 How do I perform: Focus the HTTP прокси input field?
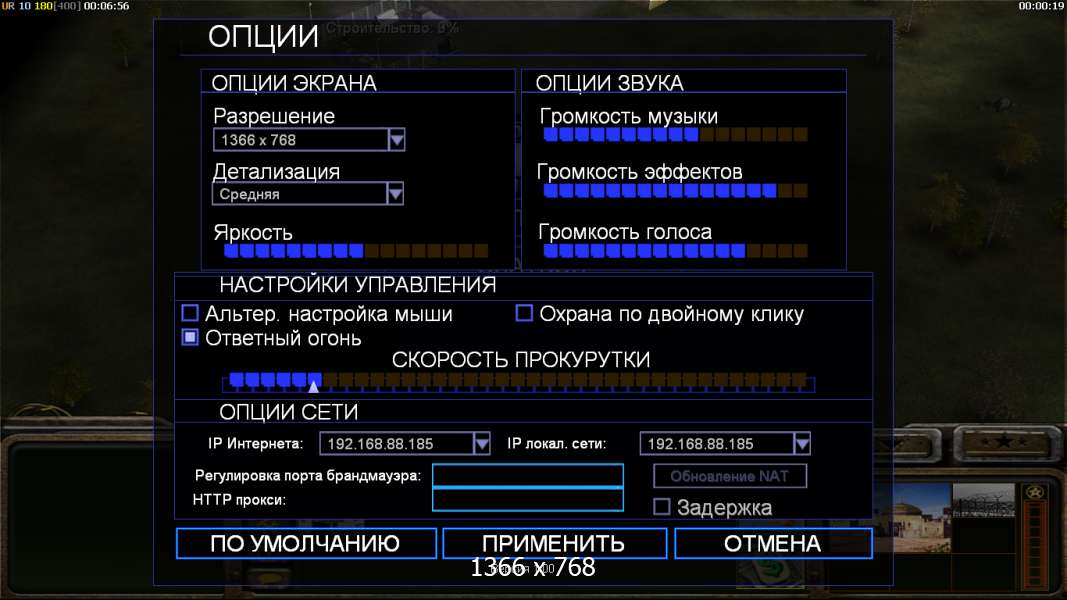point(528,500)
